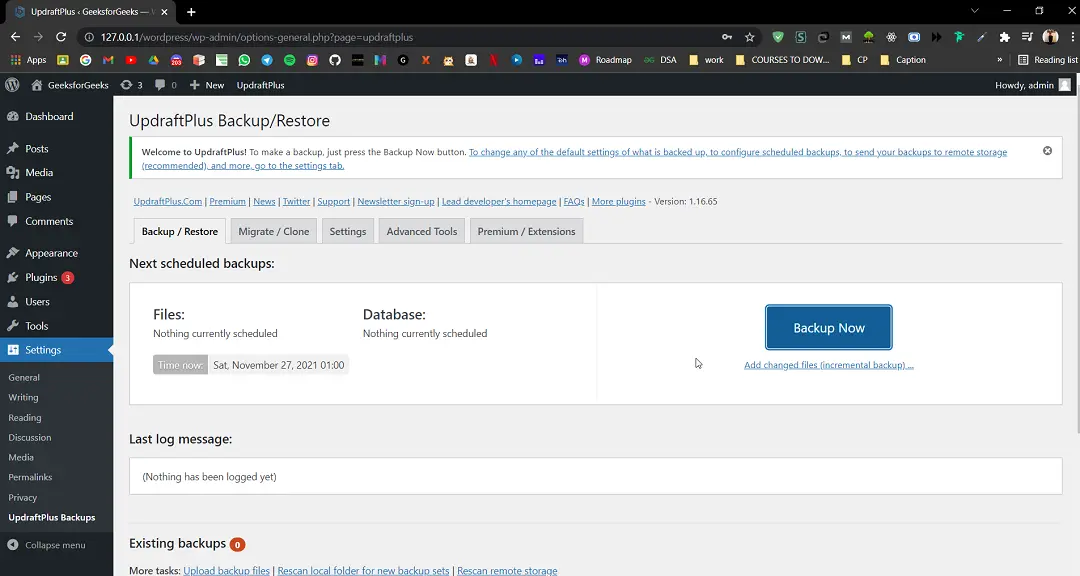This screenshot has width=1080, height=576.
Task: Open the Telegram bookmark icon
Action: point(267,60)
